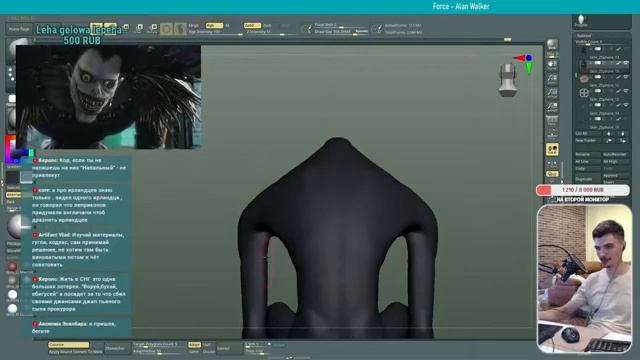Click the second half-shaded sphere icon in top shelf

(x=180, y=29)
